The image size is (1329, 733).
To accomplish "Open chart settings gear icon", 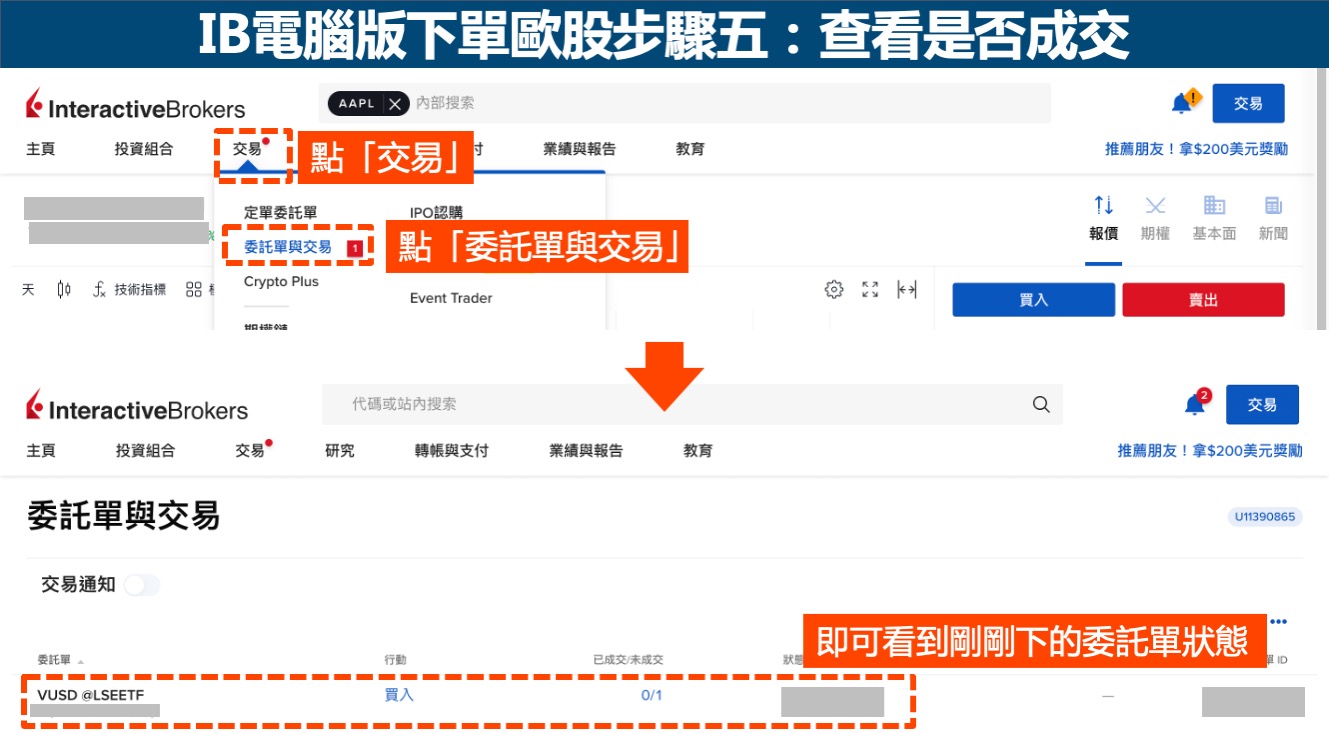I will [x=834, y=290].
